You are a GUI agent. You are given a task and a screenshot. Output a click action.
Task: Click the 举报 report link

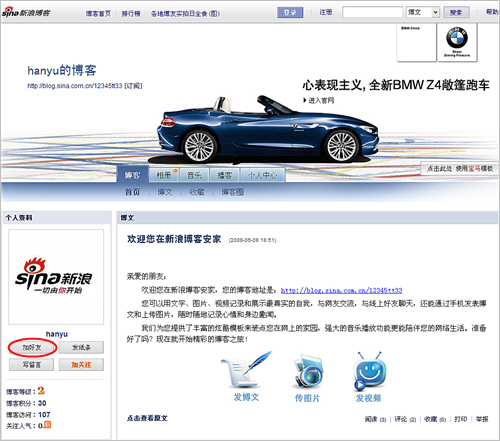coord(482,419)
